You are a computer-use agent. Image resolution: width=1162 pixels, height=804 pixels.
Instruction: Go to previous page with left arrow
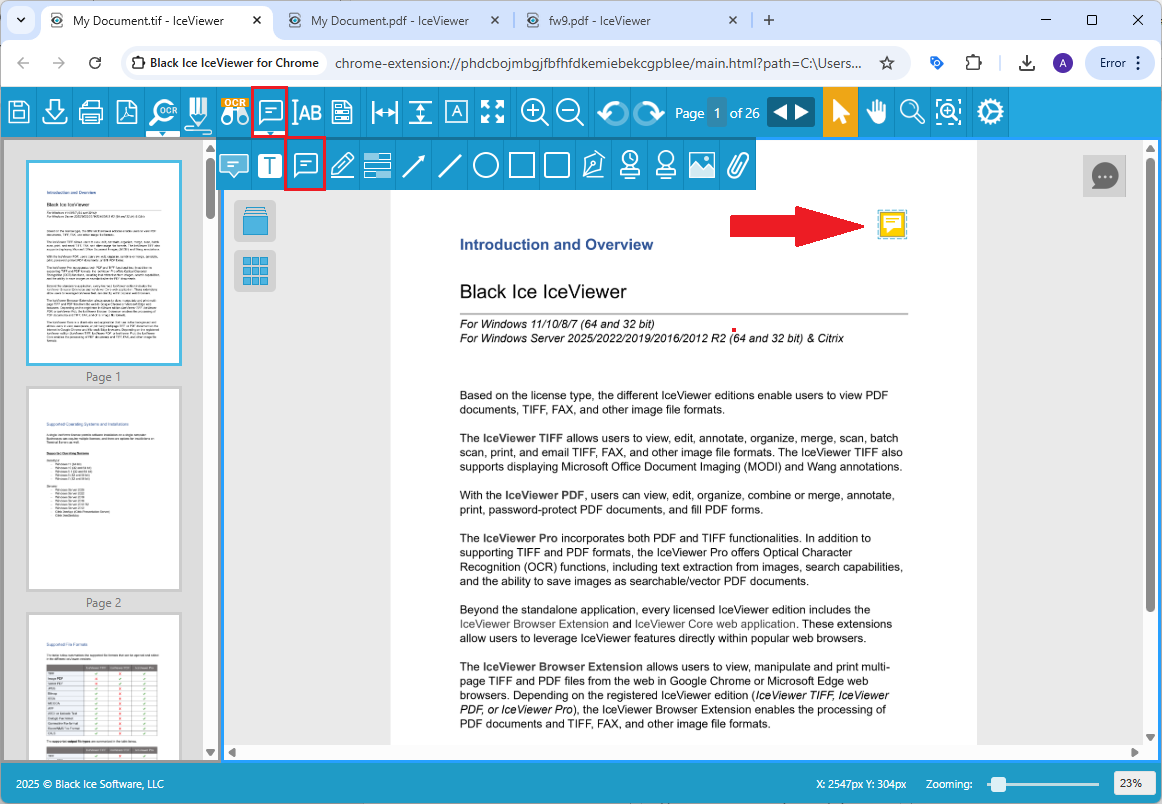tap(780, 113)
